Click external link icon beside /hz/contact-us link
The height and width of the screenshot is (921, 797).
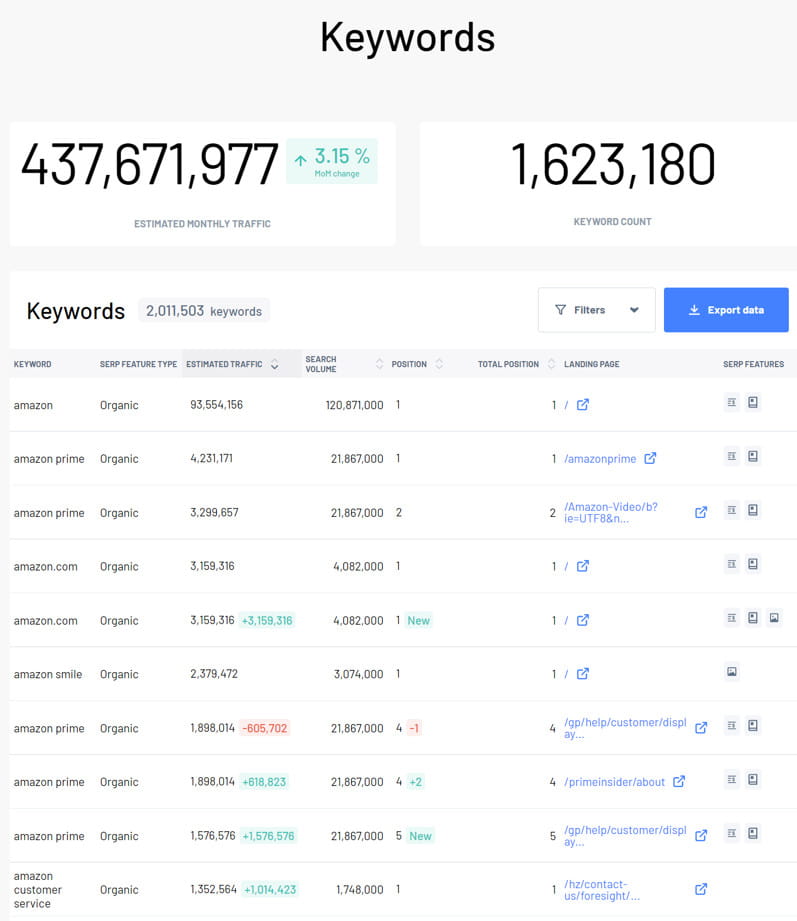701,889
